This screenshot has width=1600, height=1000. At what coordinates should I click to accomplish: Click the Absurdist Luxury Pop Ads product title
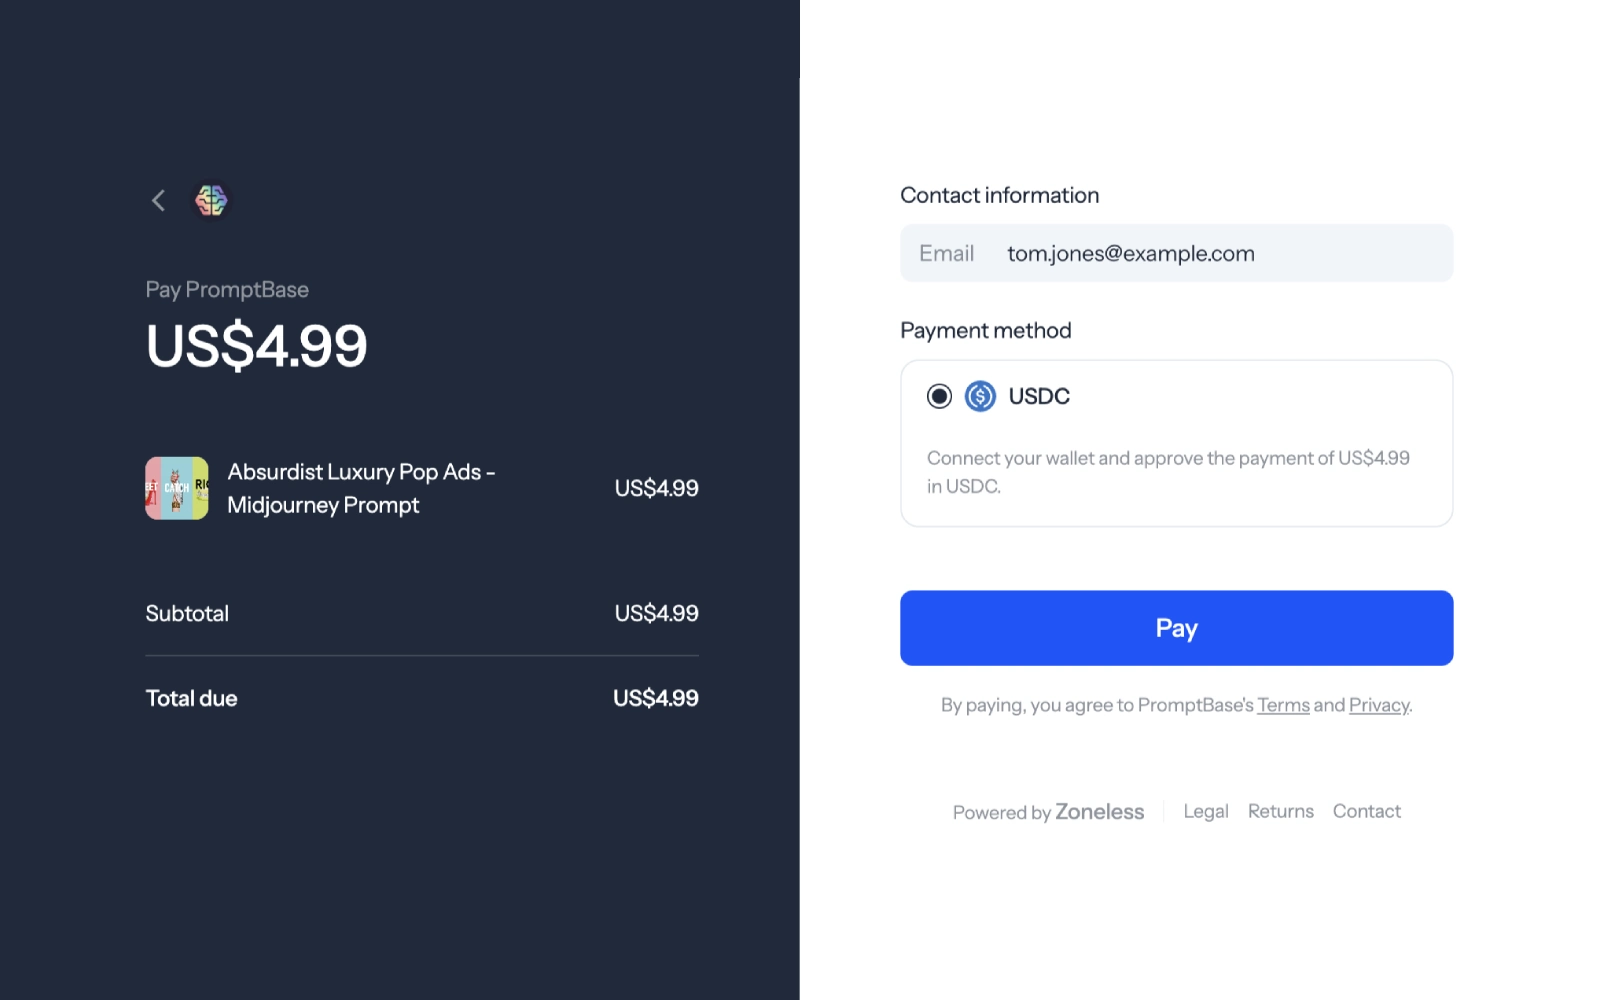coord(361,488)
